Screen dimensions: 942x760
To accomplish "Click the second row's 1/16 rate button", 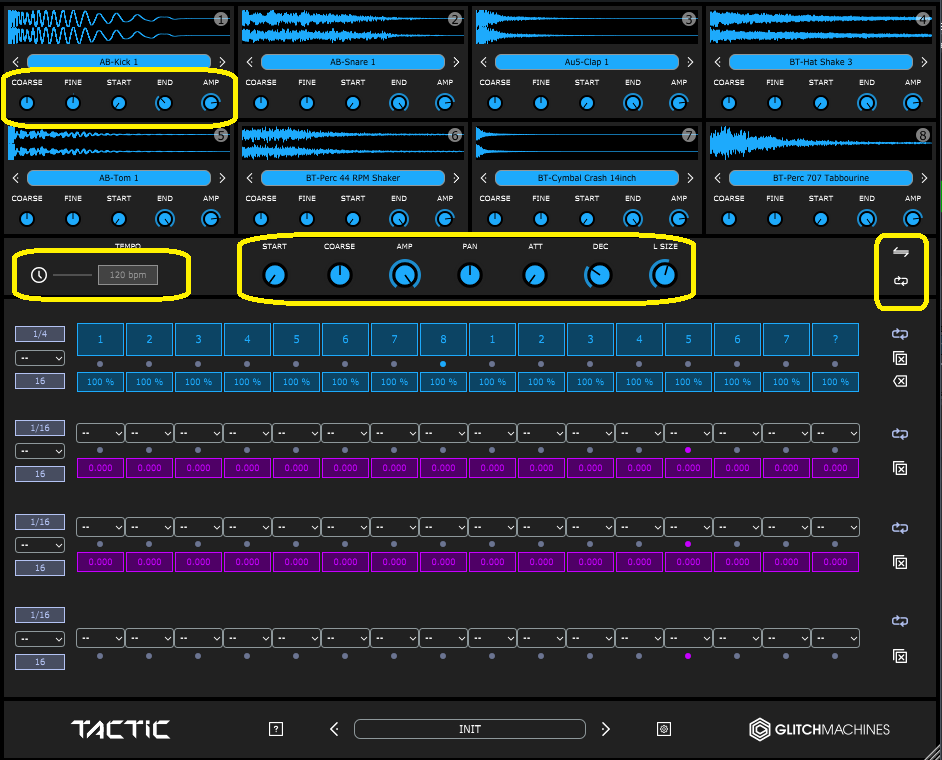I will click(x=40, y=428).
